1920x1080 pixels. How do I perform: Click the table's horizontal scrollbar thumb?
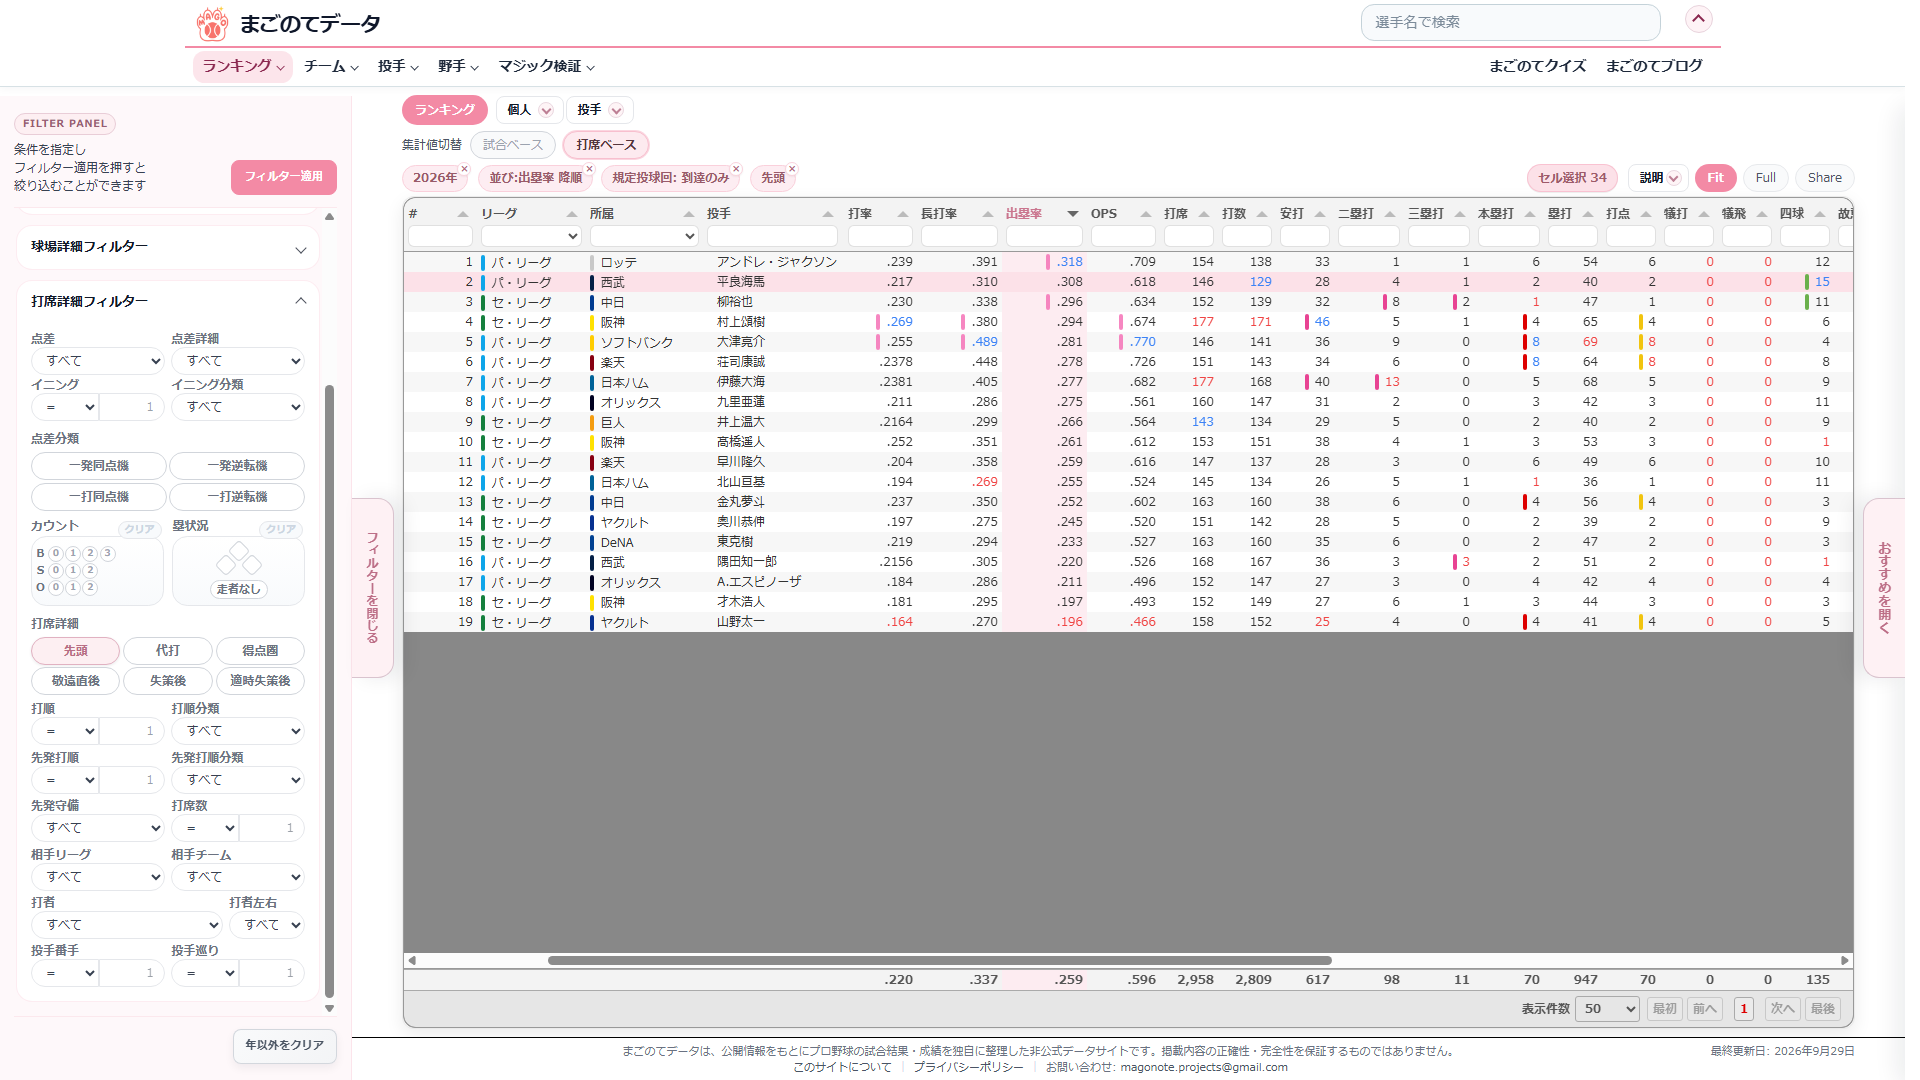click(940, 961)
